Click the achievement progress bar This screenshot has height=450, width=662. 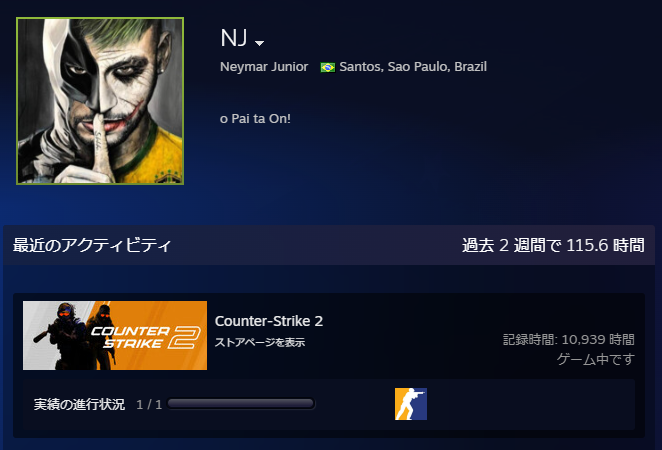(x=241, y=404)
